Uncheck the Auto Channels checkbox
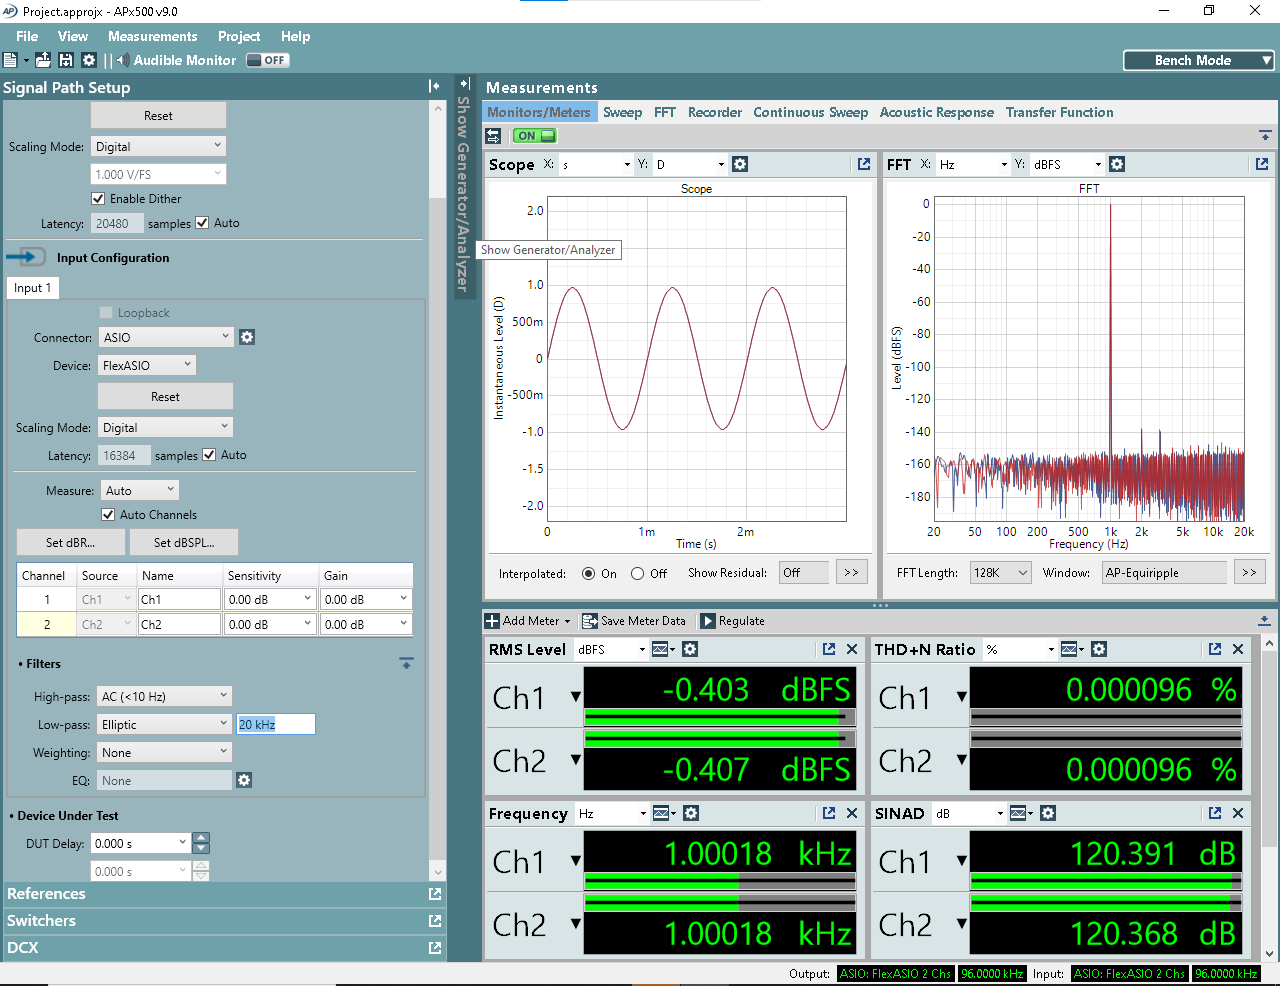This screenshot has width=1280, height=986. point(108,515)
